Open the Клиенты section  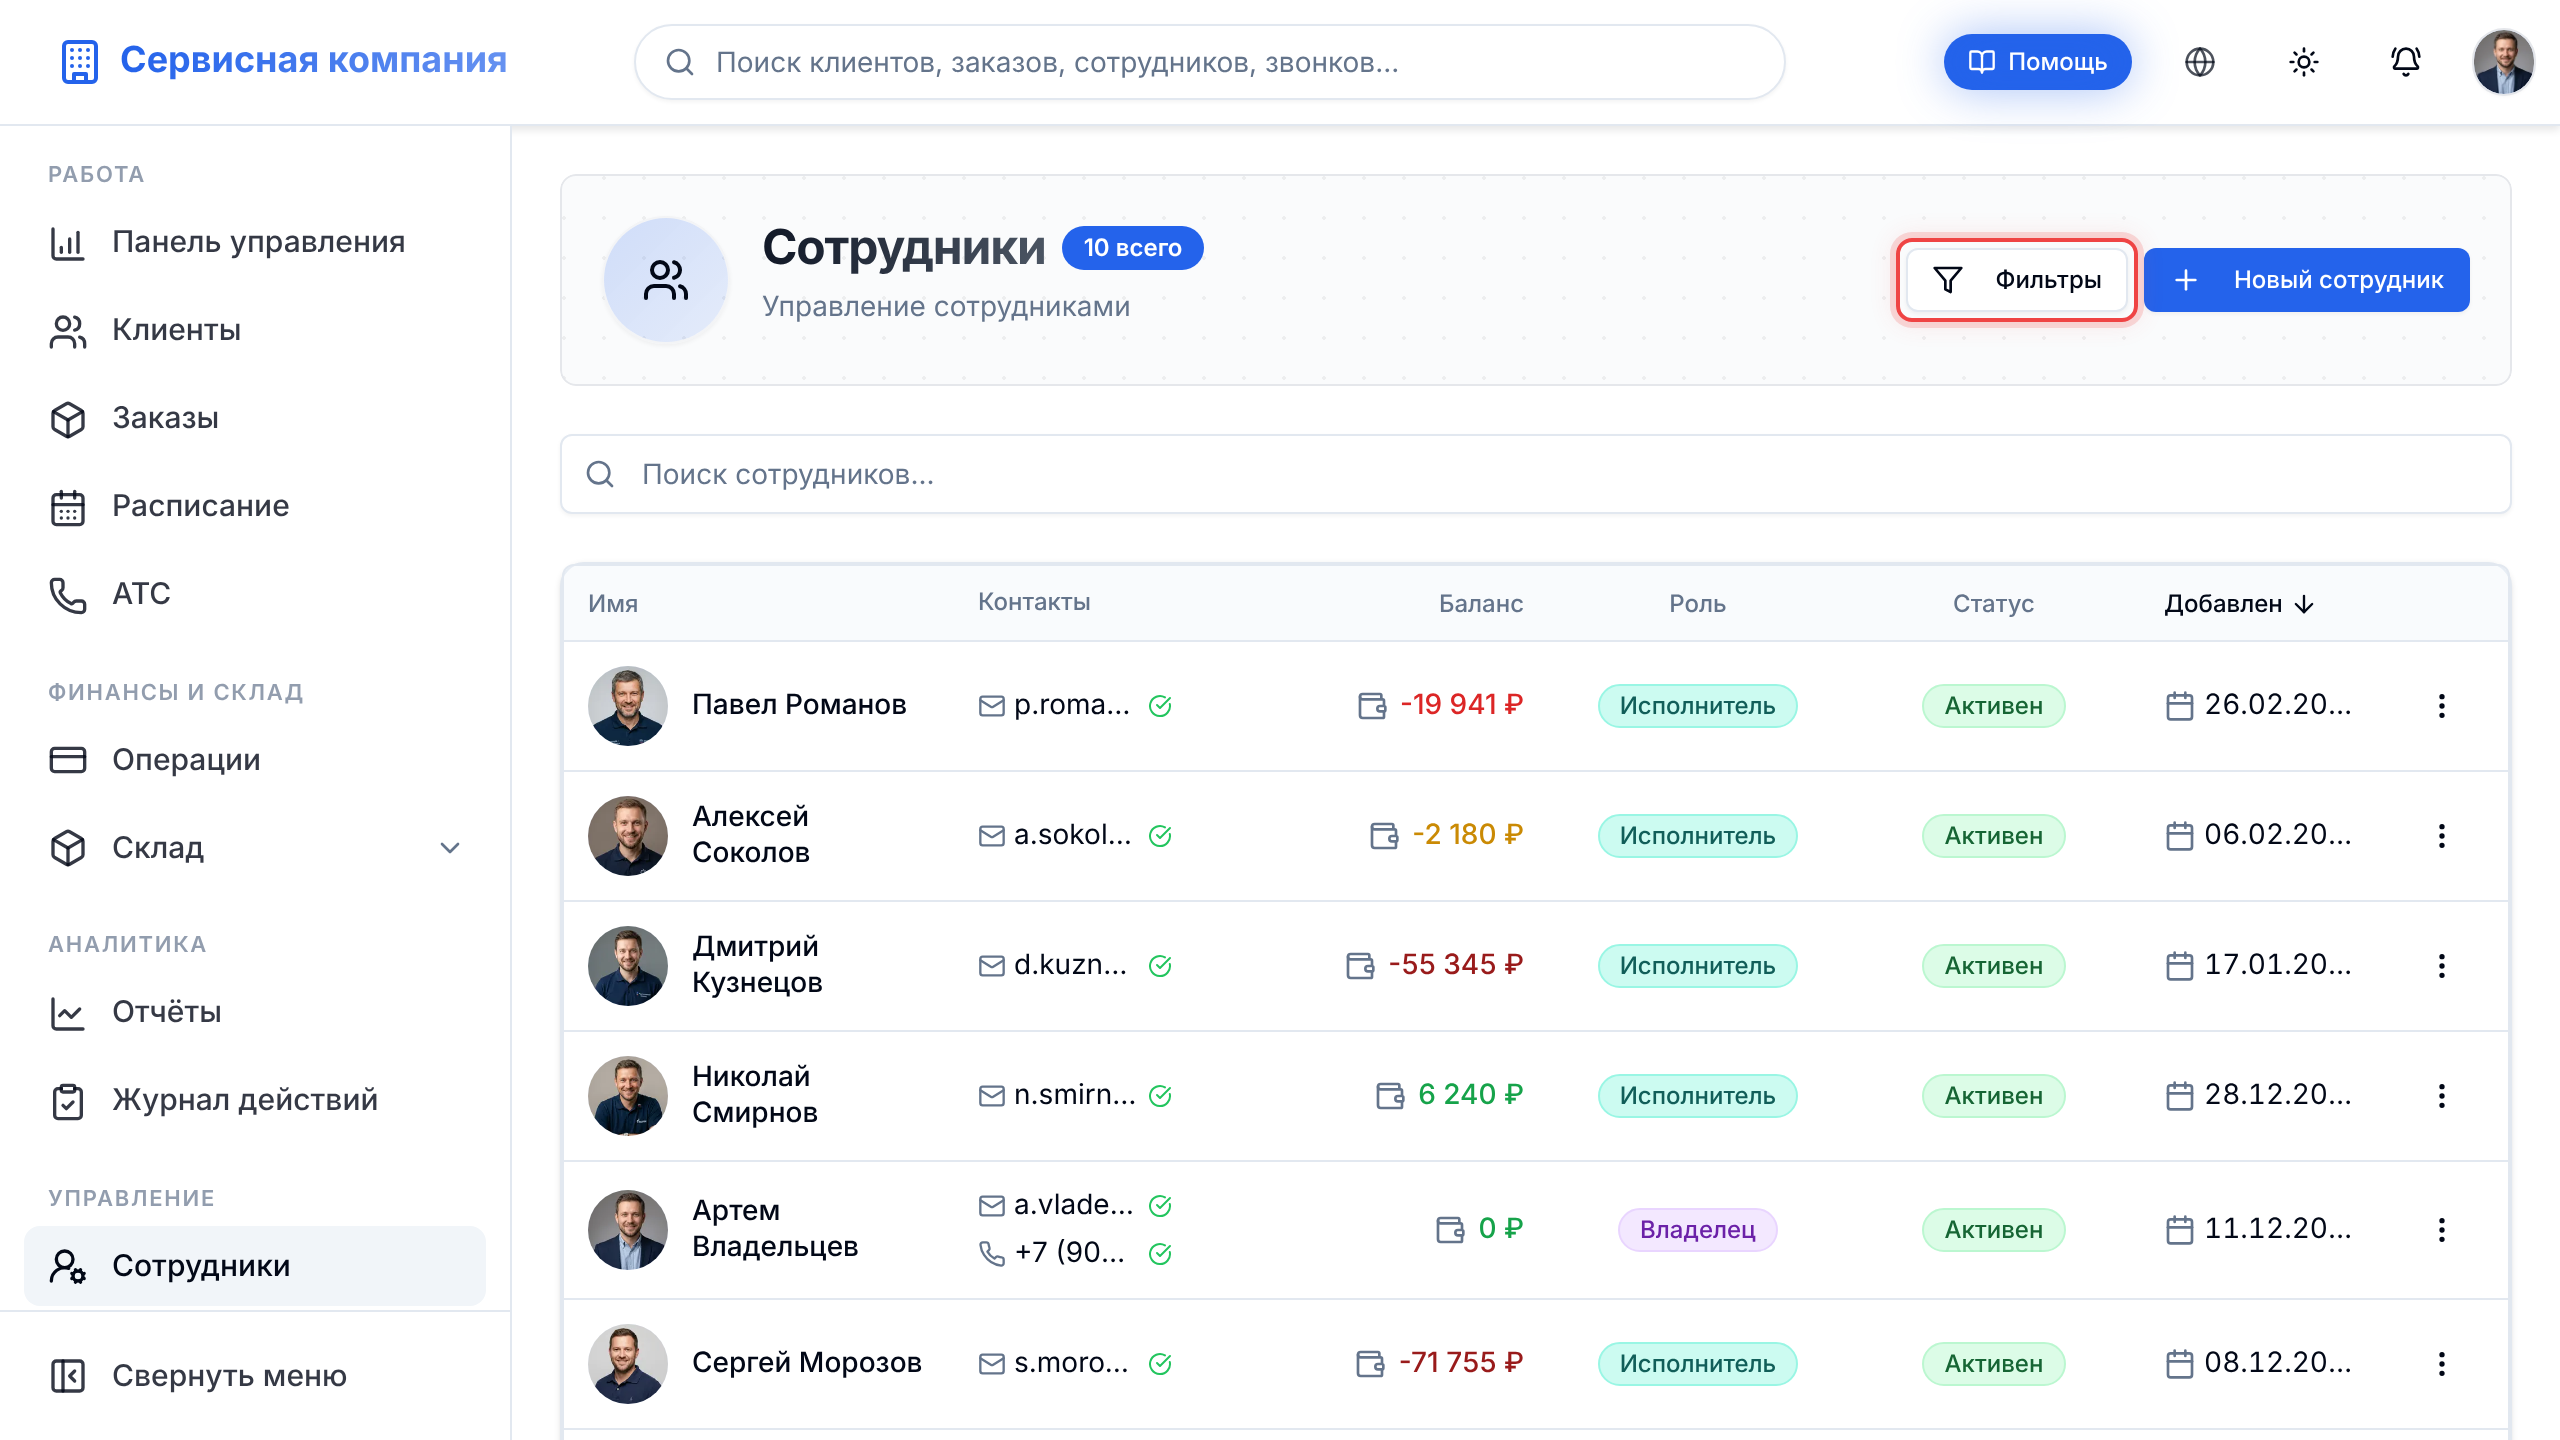(255, 330)
